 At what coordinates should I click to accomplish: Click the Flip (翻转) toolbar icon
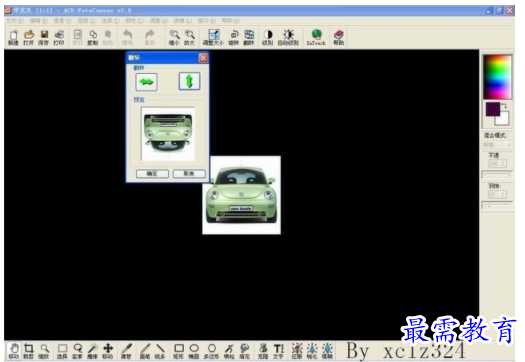249,38
